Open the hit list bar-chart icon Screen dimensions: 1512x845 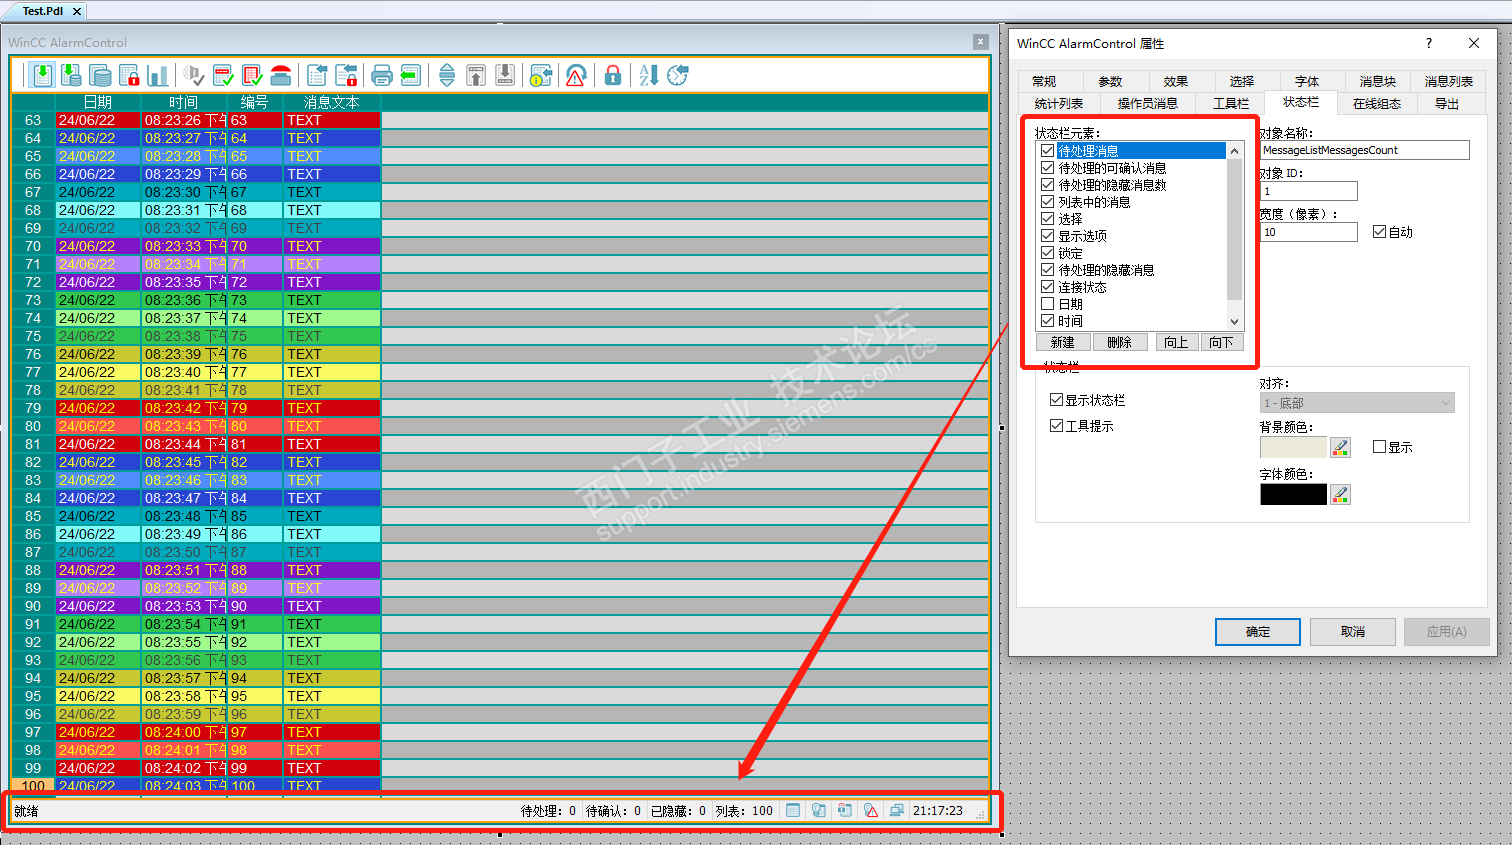click(158, 75)
